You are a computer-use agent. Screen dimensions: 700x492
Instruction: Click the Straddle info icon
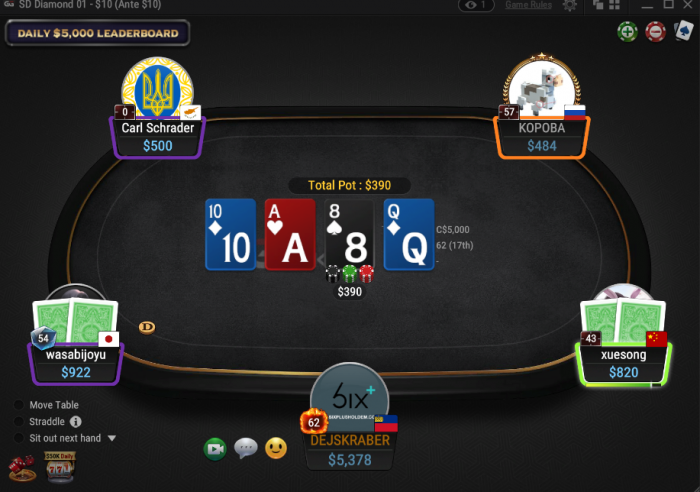(x=76, y=421)
